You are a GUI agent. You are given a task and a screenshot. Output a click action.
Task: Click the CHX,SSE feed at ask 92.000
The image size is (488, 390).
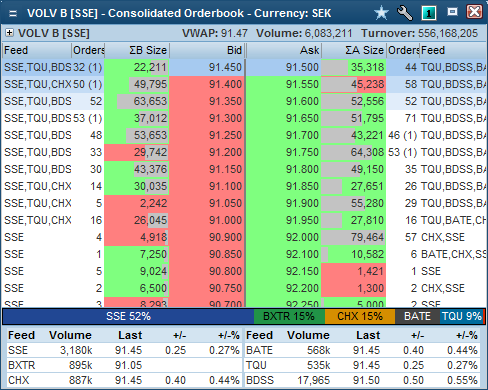pyautogui.click(x=443, y=237)
